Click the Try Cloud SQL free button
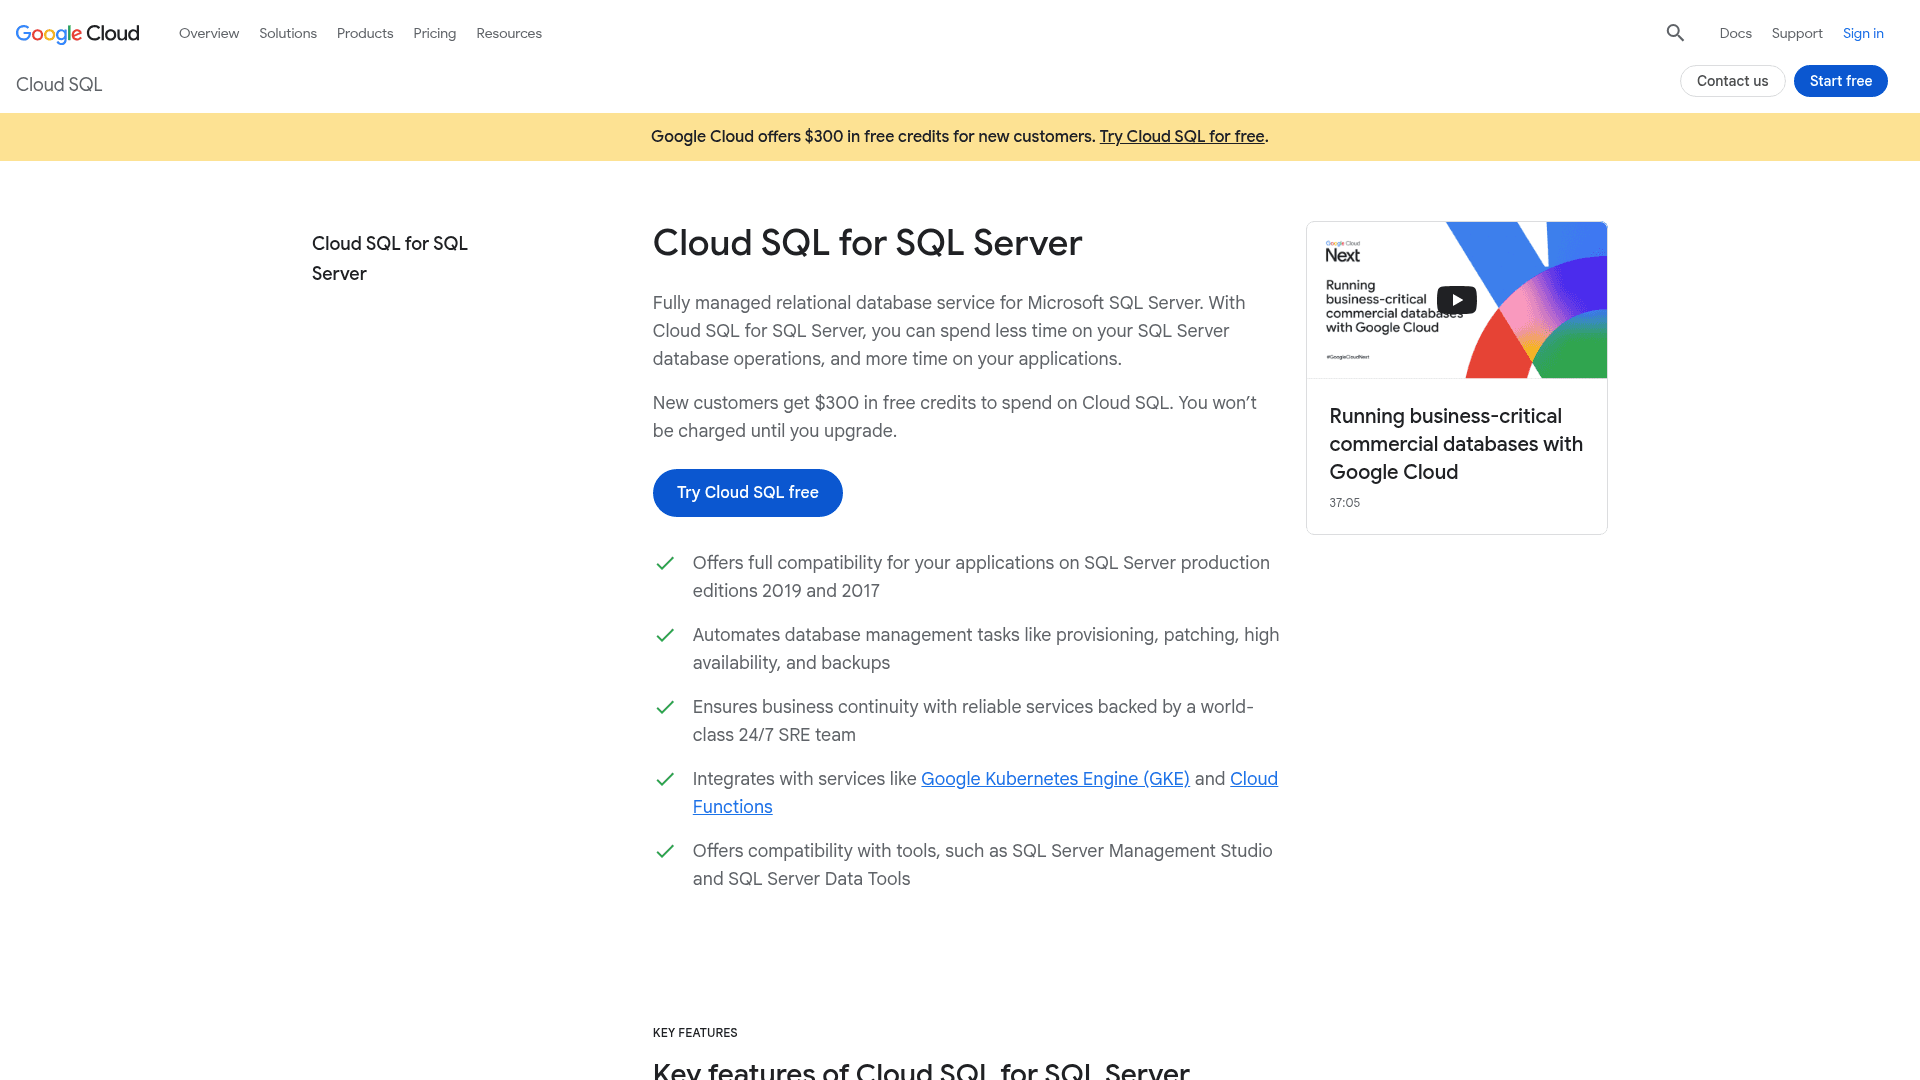 pyautogui.click(x=748, y=493)
